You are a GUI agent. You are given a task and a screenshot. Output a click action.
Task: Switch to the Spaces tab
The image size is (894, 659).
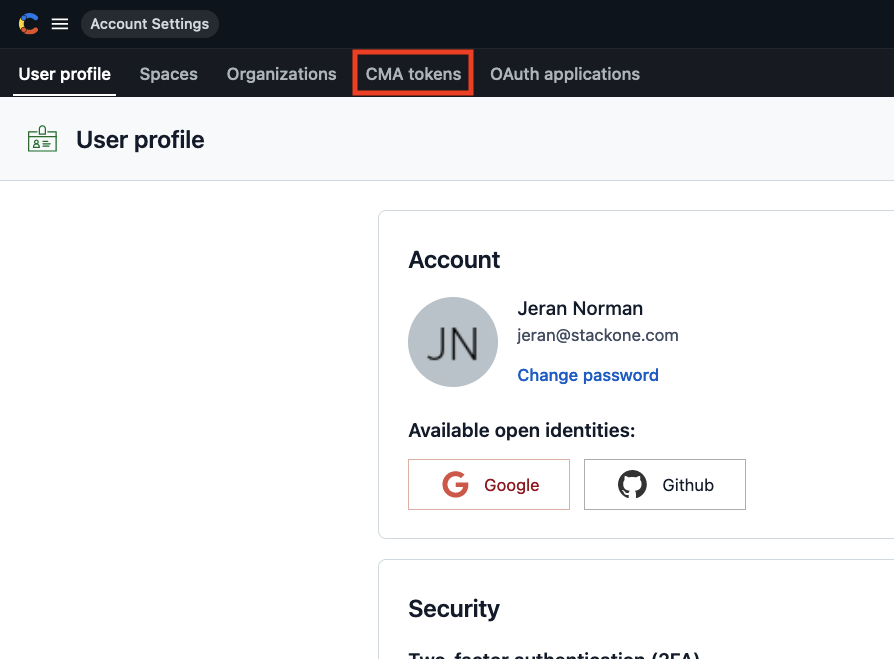(169, 74)
